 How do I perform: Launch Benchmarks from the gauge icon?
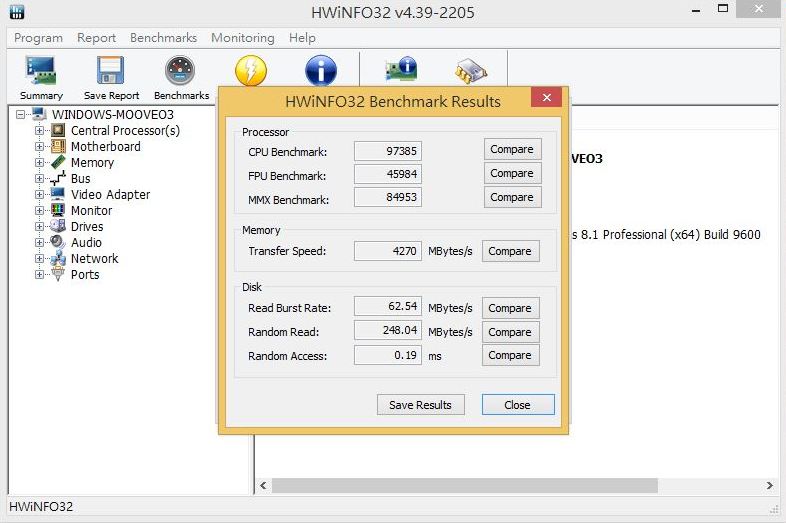tap(180, 70)
